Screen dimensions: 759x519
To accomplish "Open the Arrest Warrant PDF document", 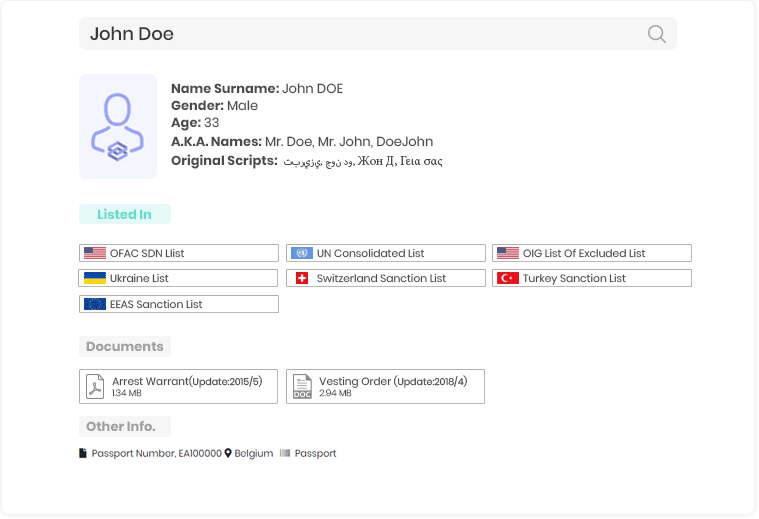I will point(178,386).
